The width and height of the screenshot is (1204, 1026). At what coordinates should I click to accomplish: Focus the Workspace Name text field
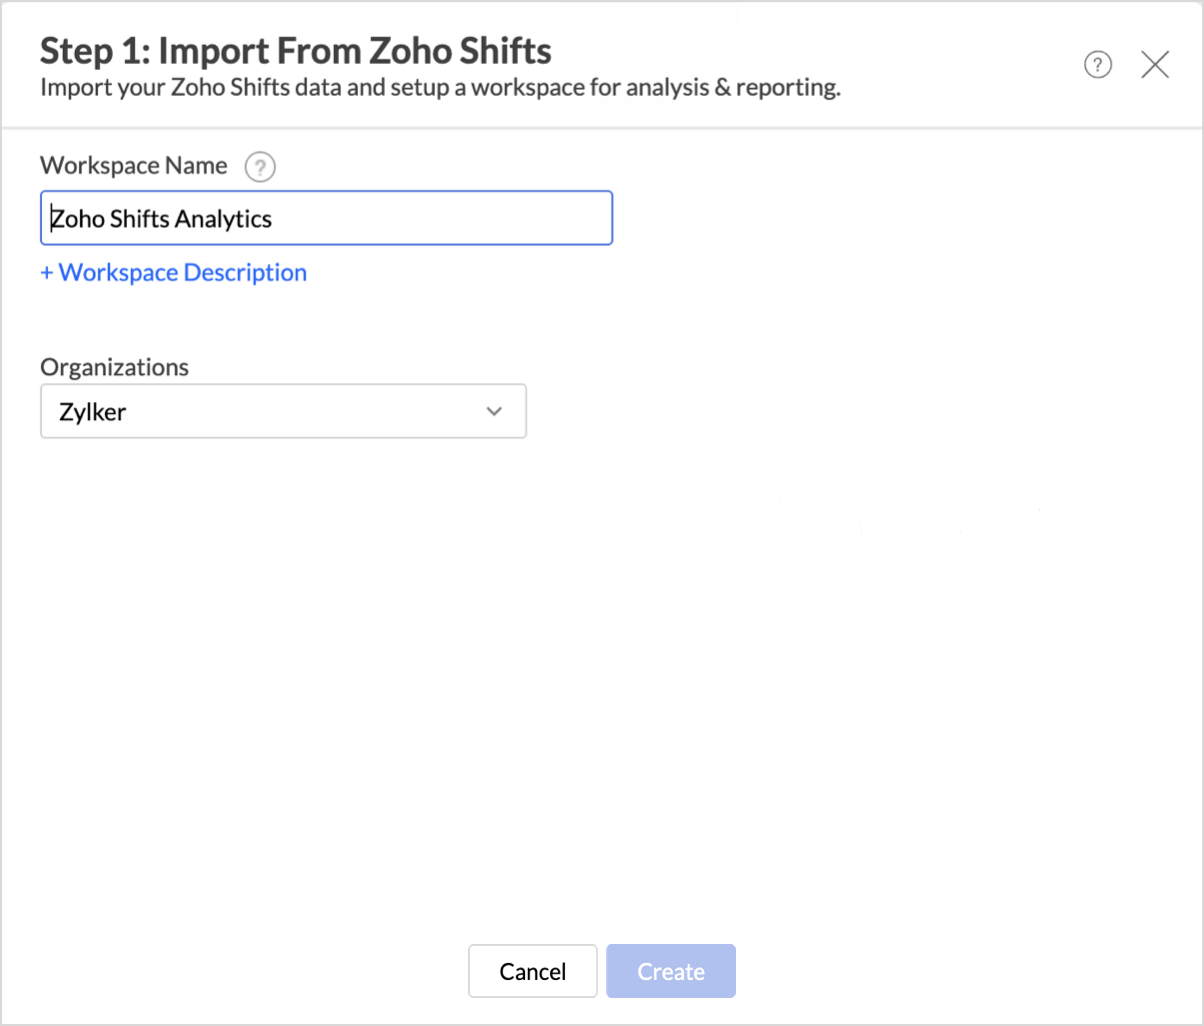tap(326, 218)
